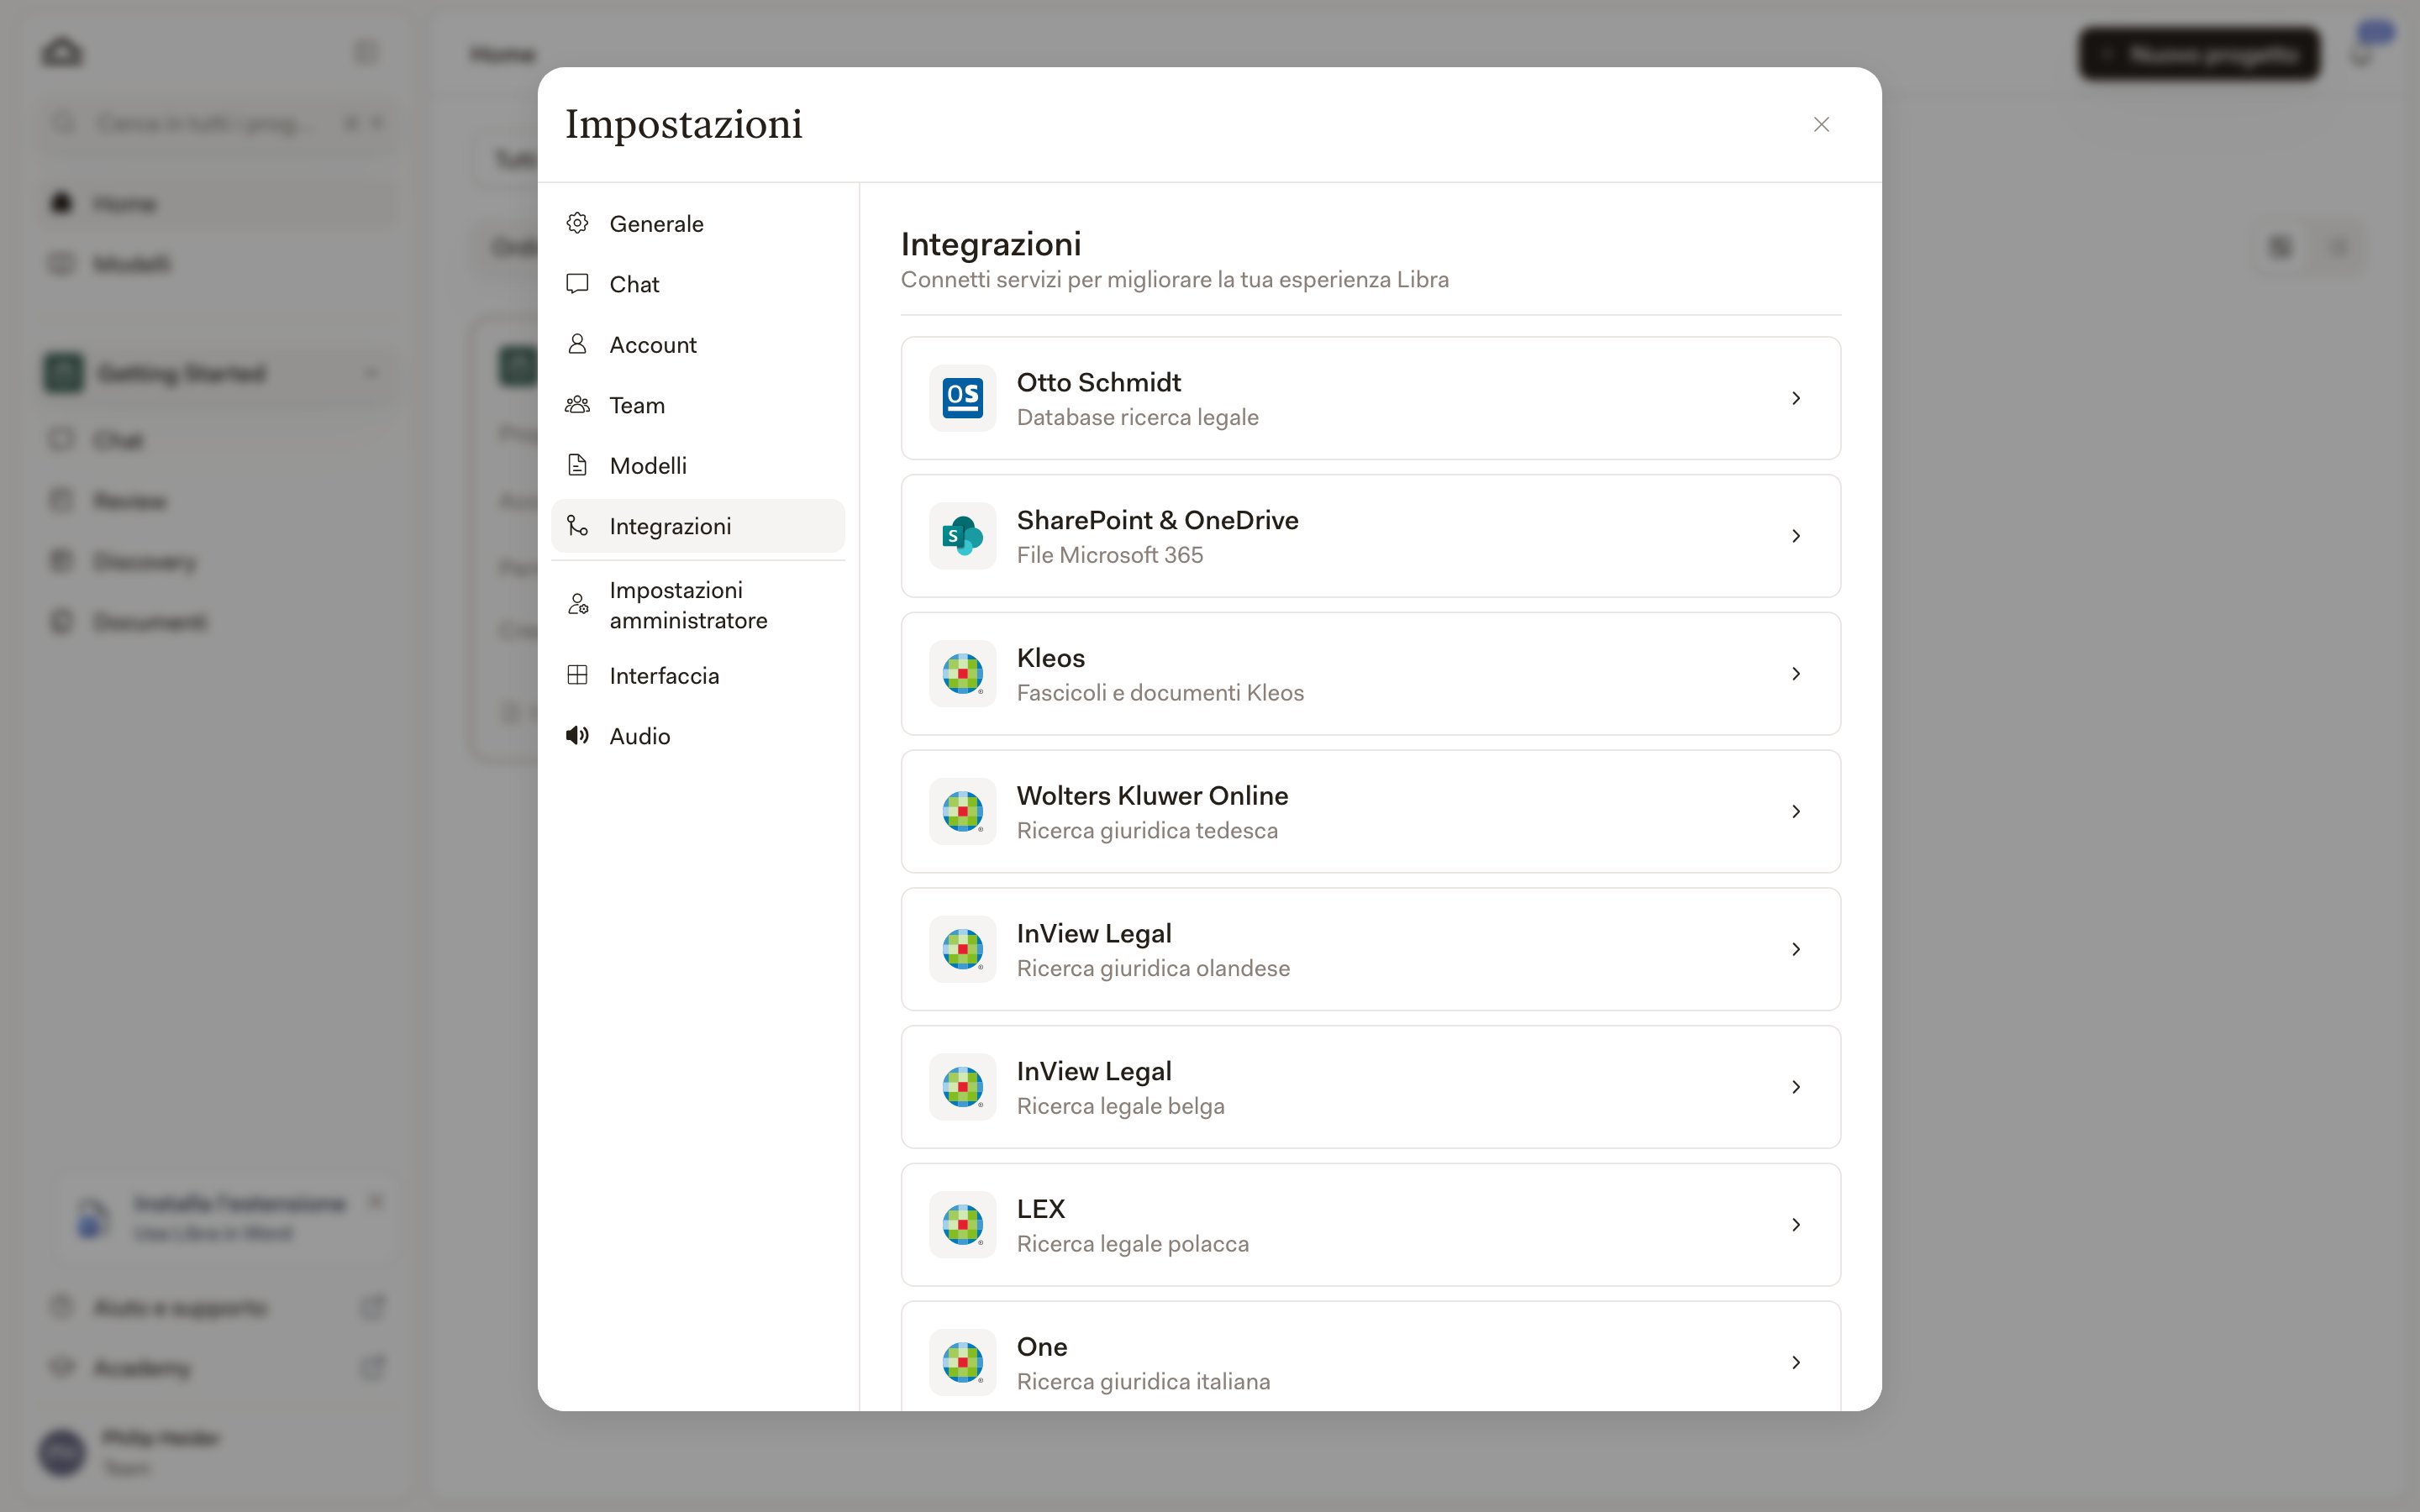Click the 'Connetti servizi per migliorare' subtitle

point(1175,280)
